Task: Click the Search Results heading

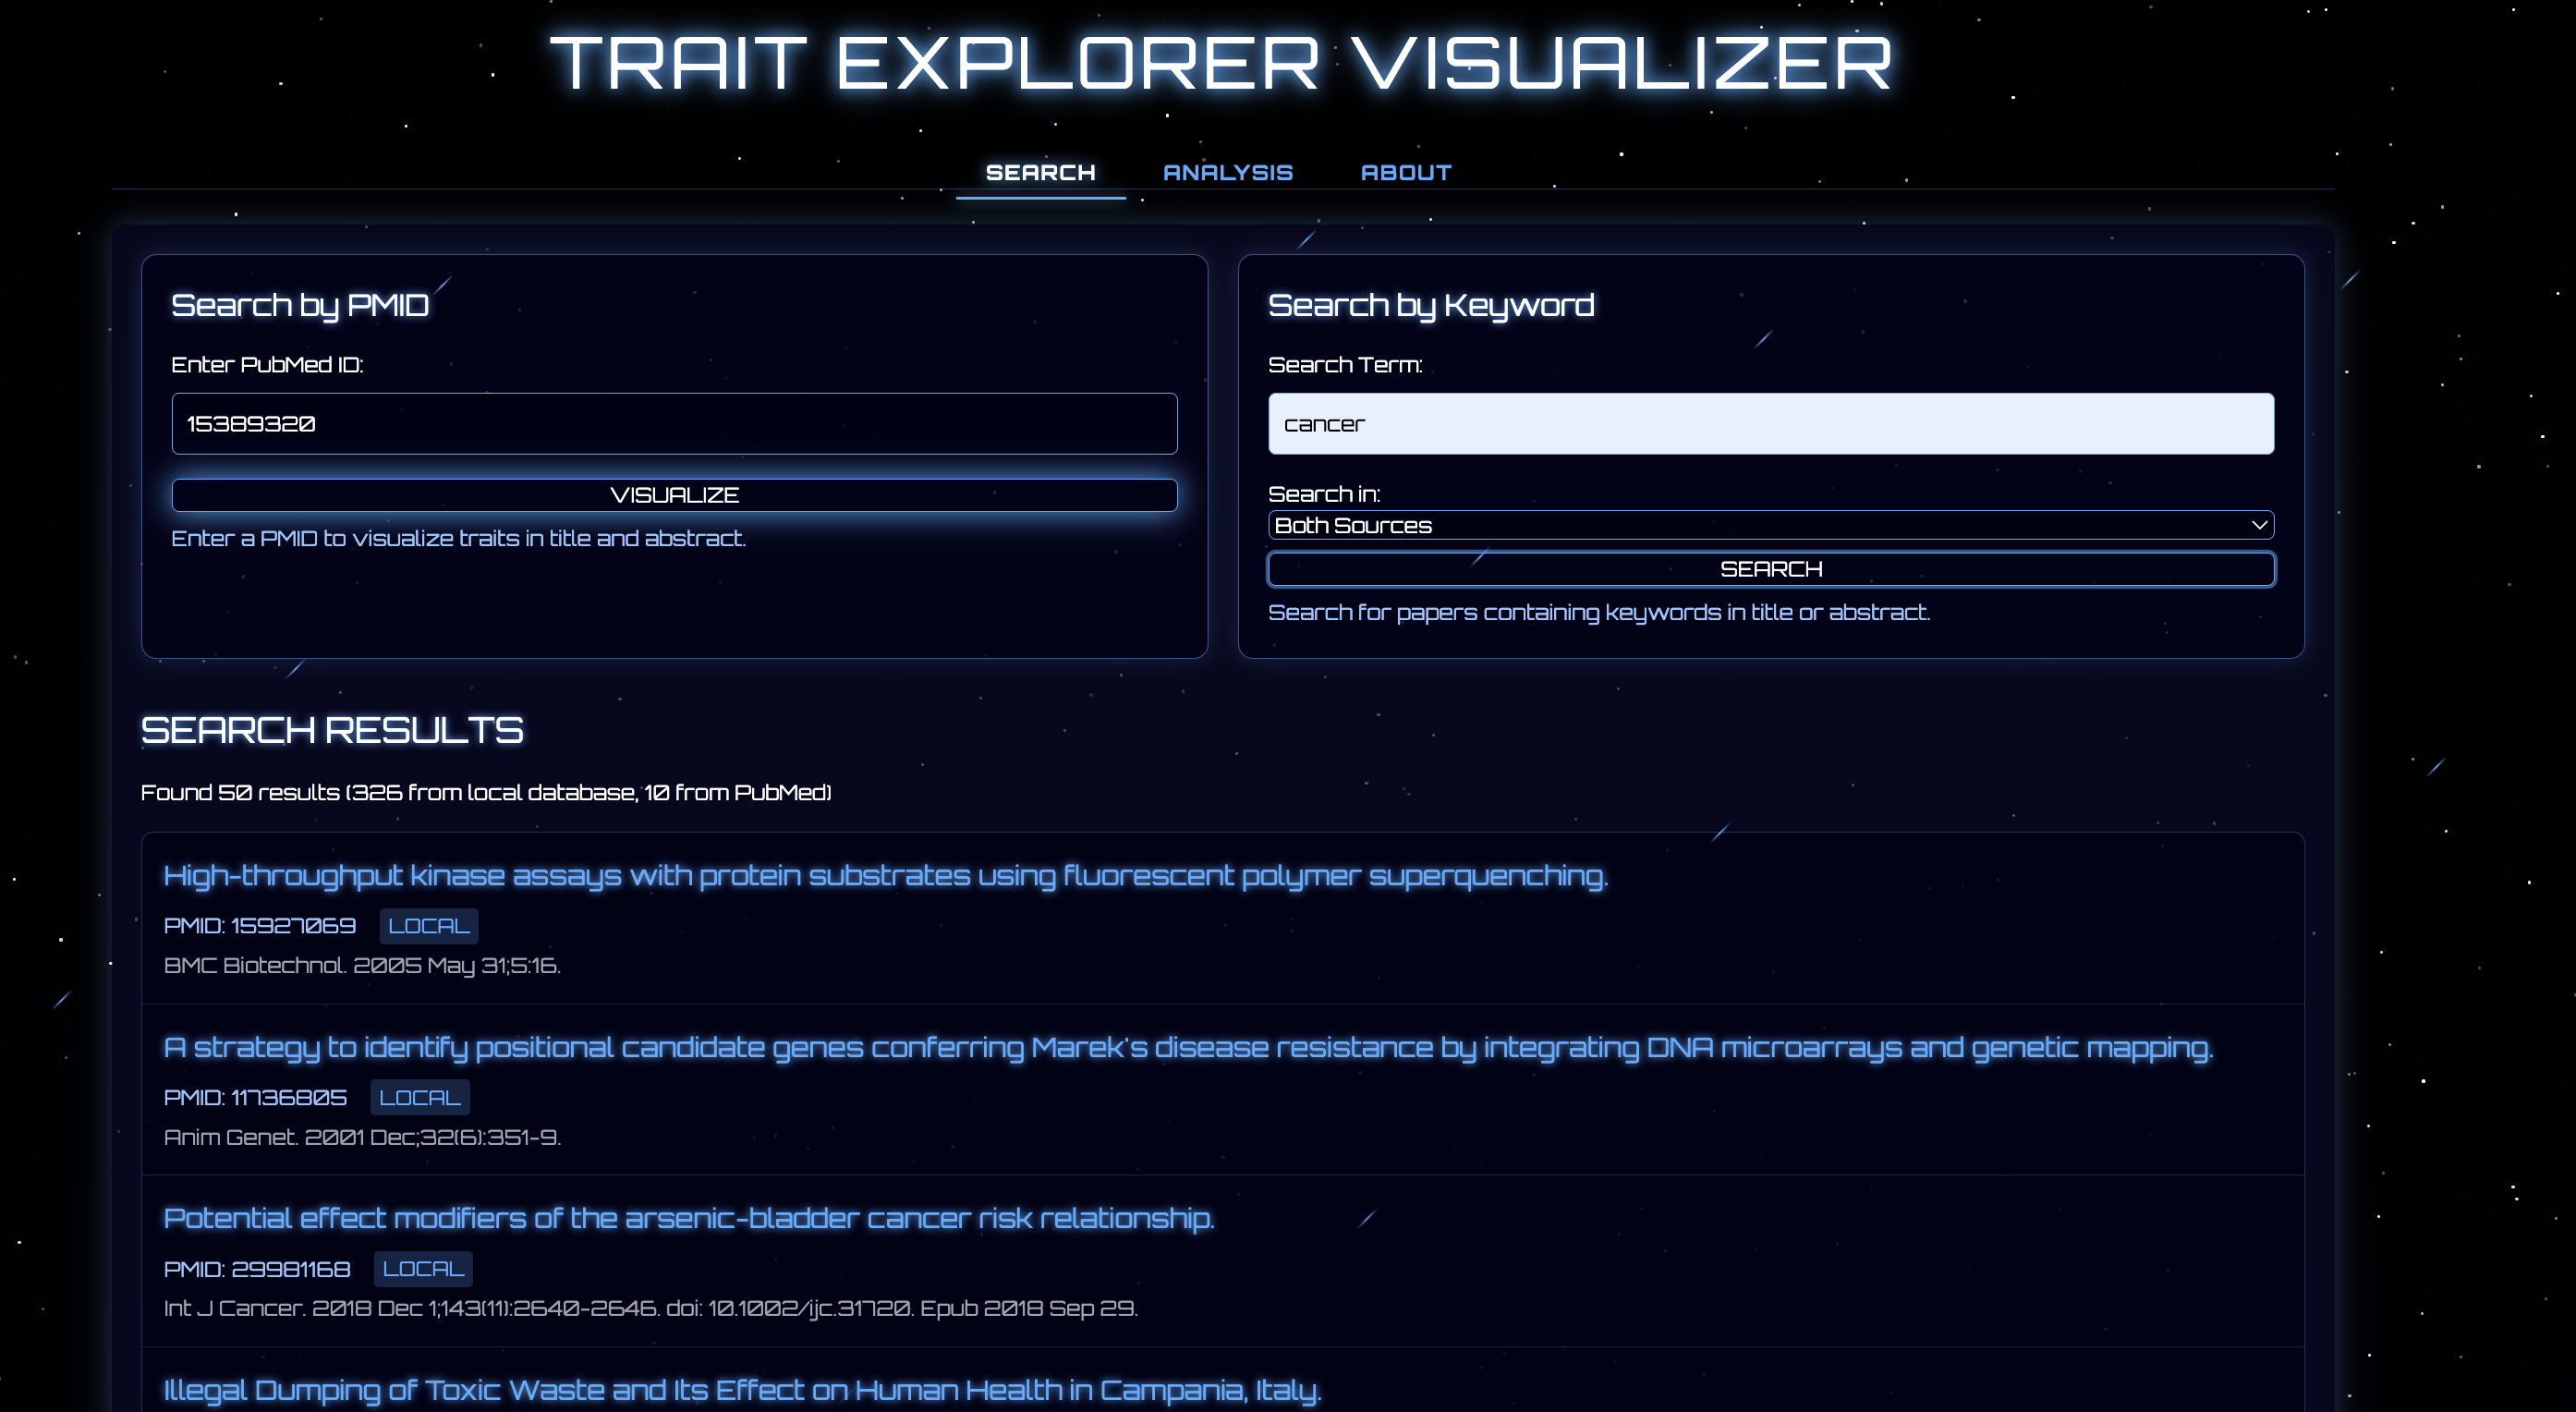Action: pos(331,730)
